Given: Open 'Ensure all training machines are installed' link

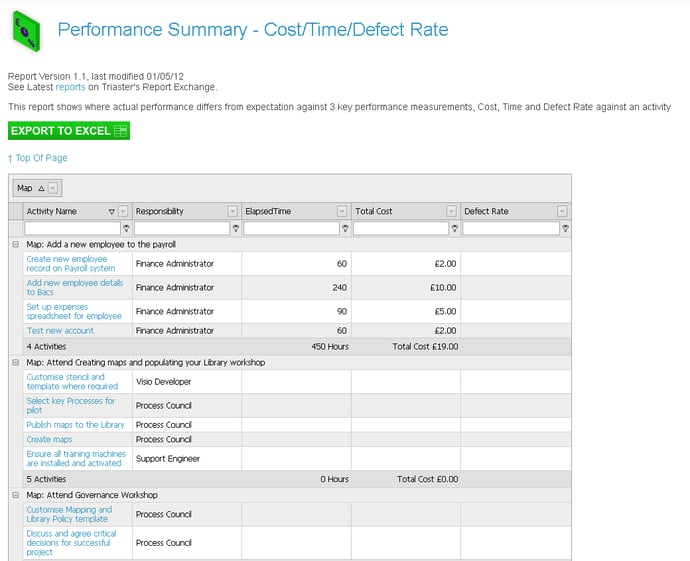Looking at the screenshot, I should pyautogui.click(x=76, y=458).
